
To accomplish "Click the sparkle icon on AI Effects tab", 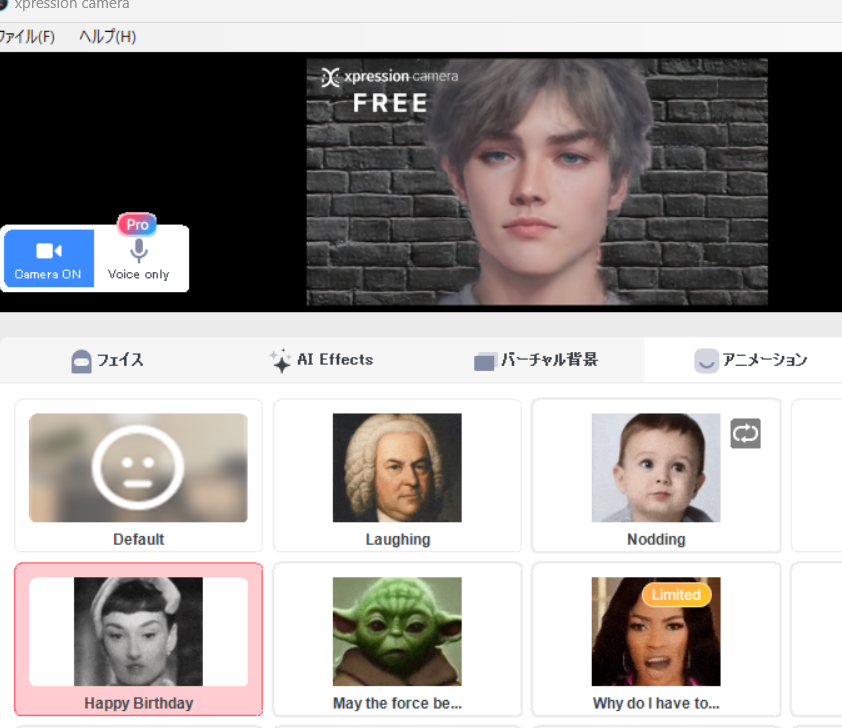I will (x=280, y=360).
